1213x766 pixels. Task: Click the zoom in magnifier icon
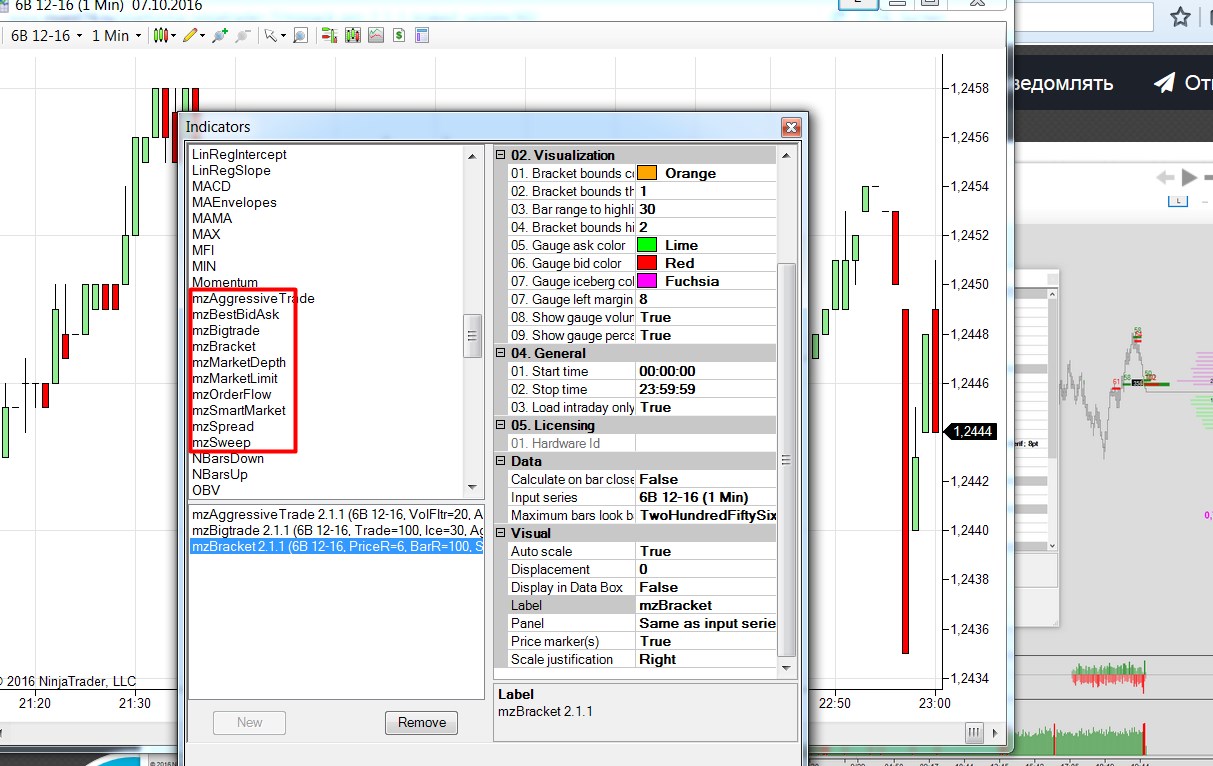click(219, 36)
